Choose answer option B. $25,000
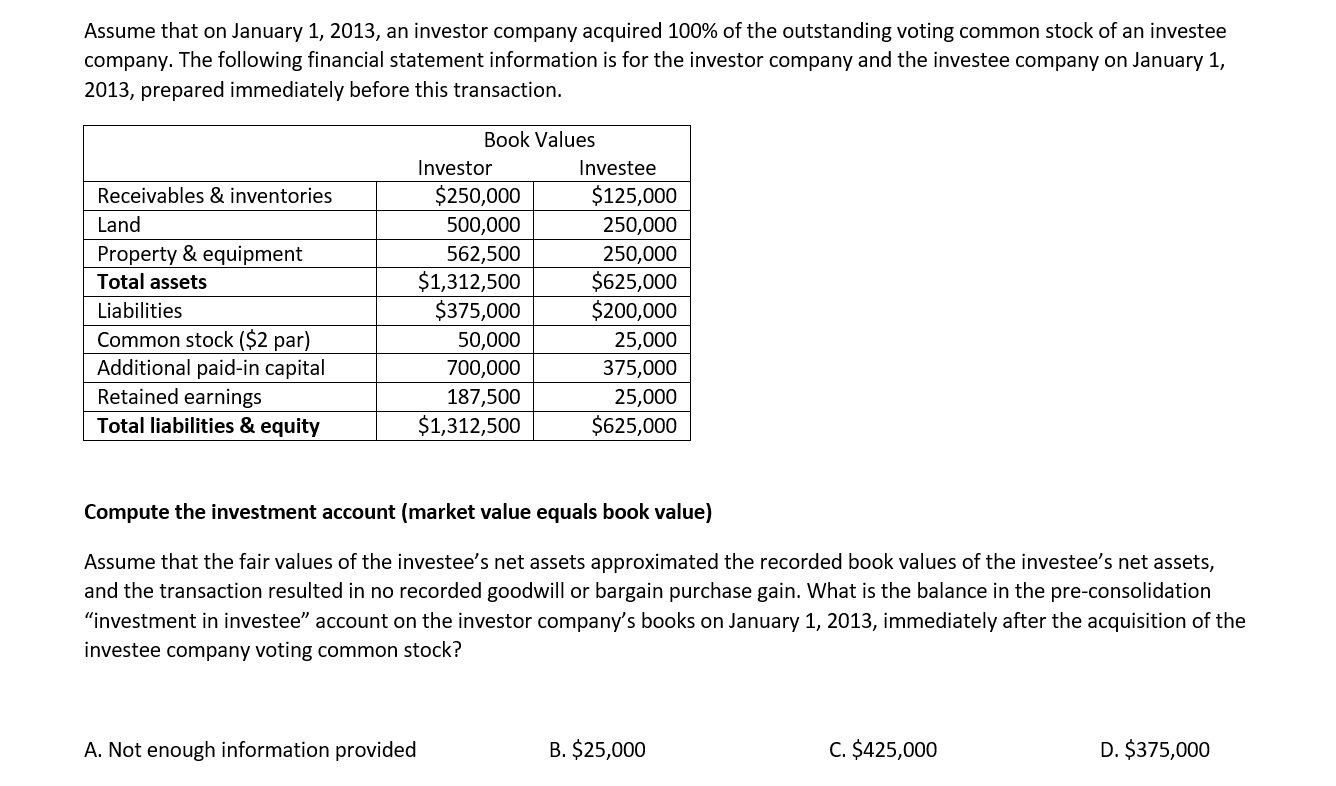 coord(597,749)
